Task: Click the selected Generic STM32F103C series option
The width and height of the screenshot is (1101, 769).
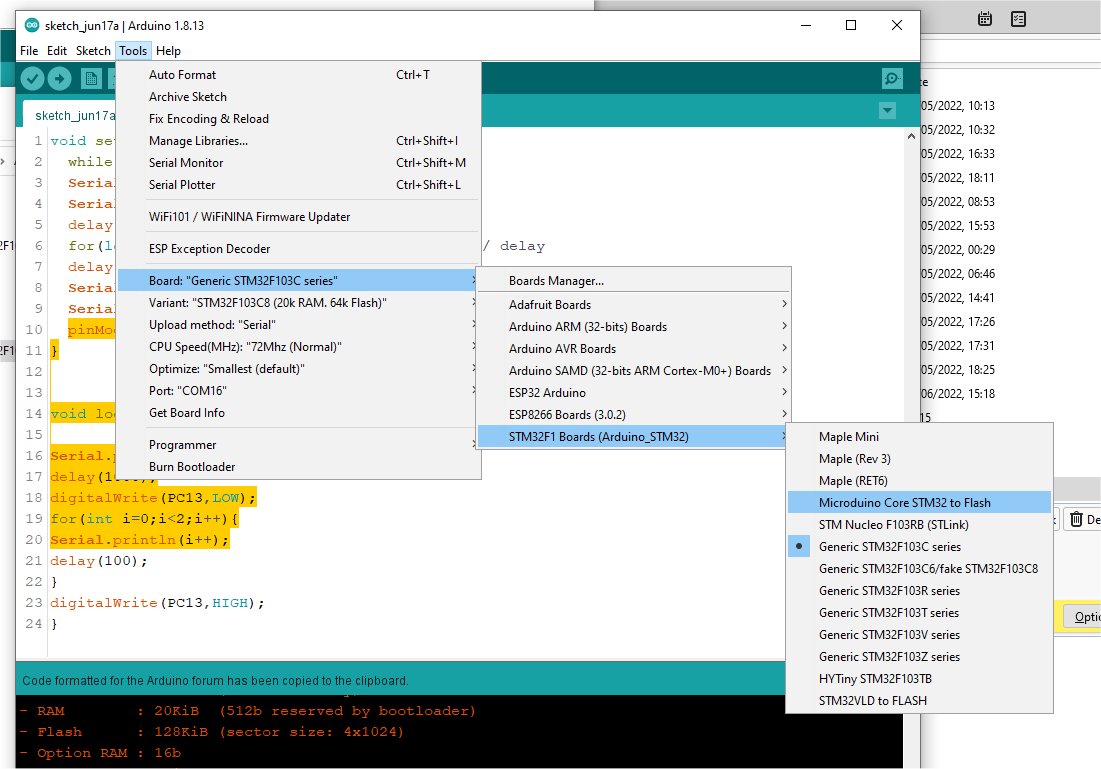Action: tap(919, 546)
